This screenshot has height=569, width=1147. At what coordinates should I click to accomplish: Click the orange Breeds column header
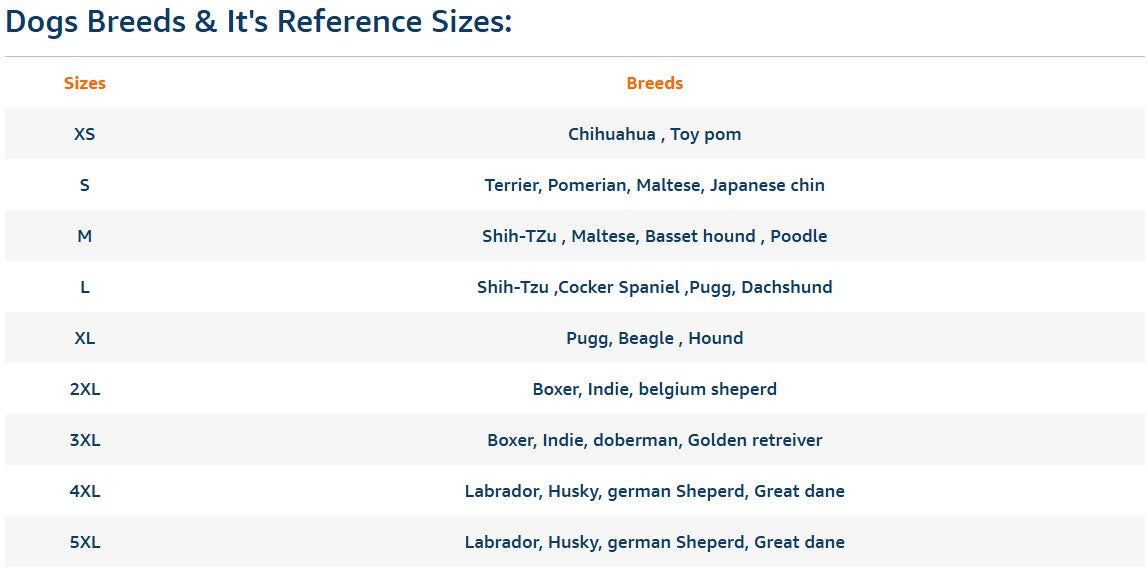[x=655, y=83]
